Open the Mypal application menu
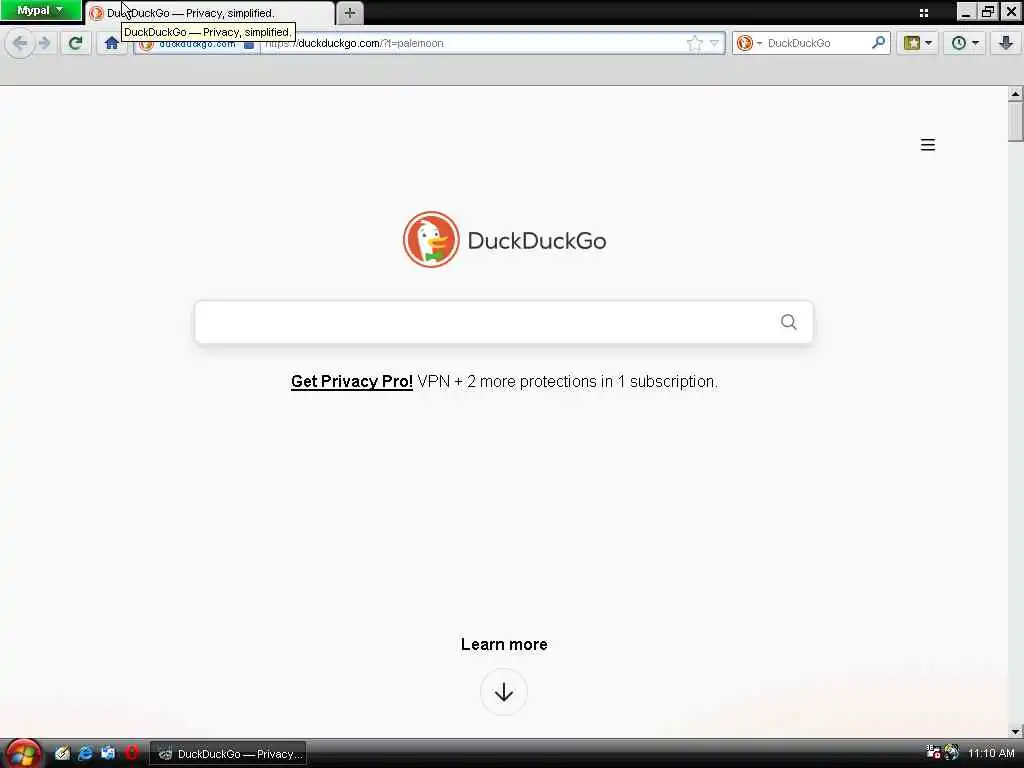The width and height of the screenshot is (1024, 768). [40, 10]
